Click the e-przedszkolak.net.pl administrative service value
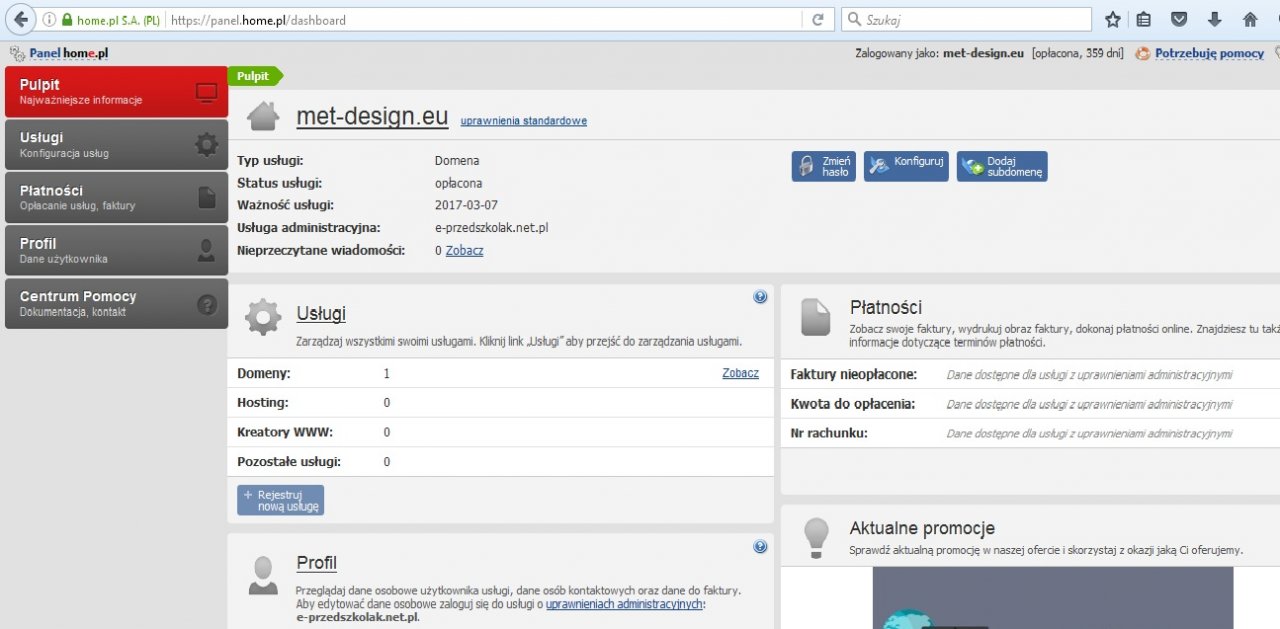 (491, 228)
